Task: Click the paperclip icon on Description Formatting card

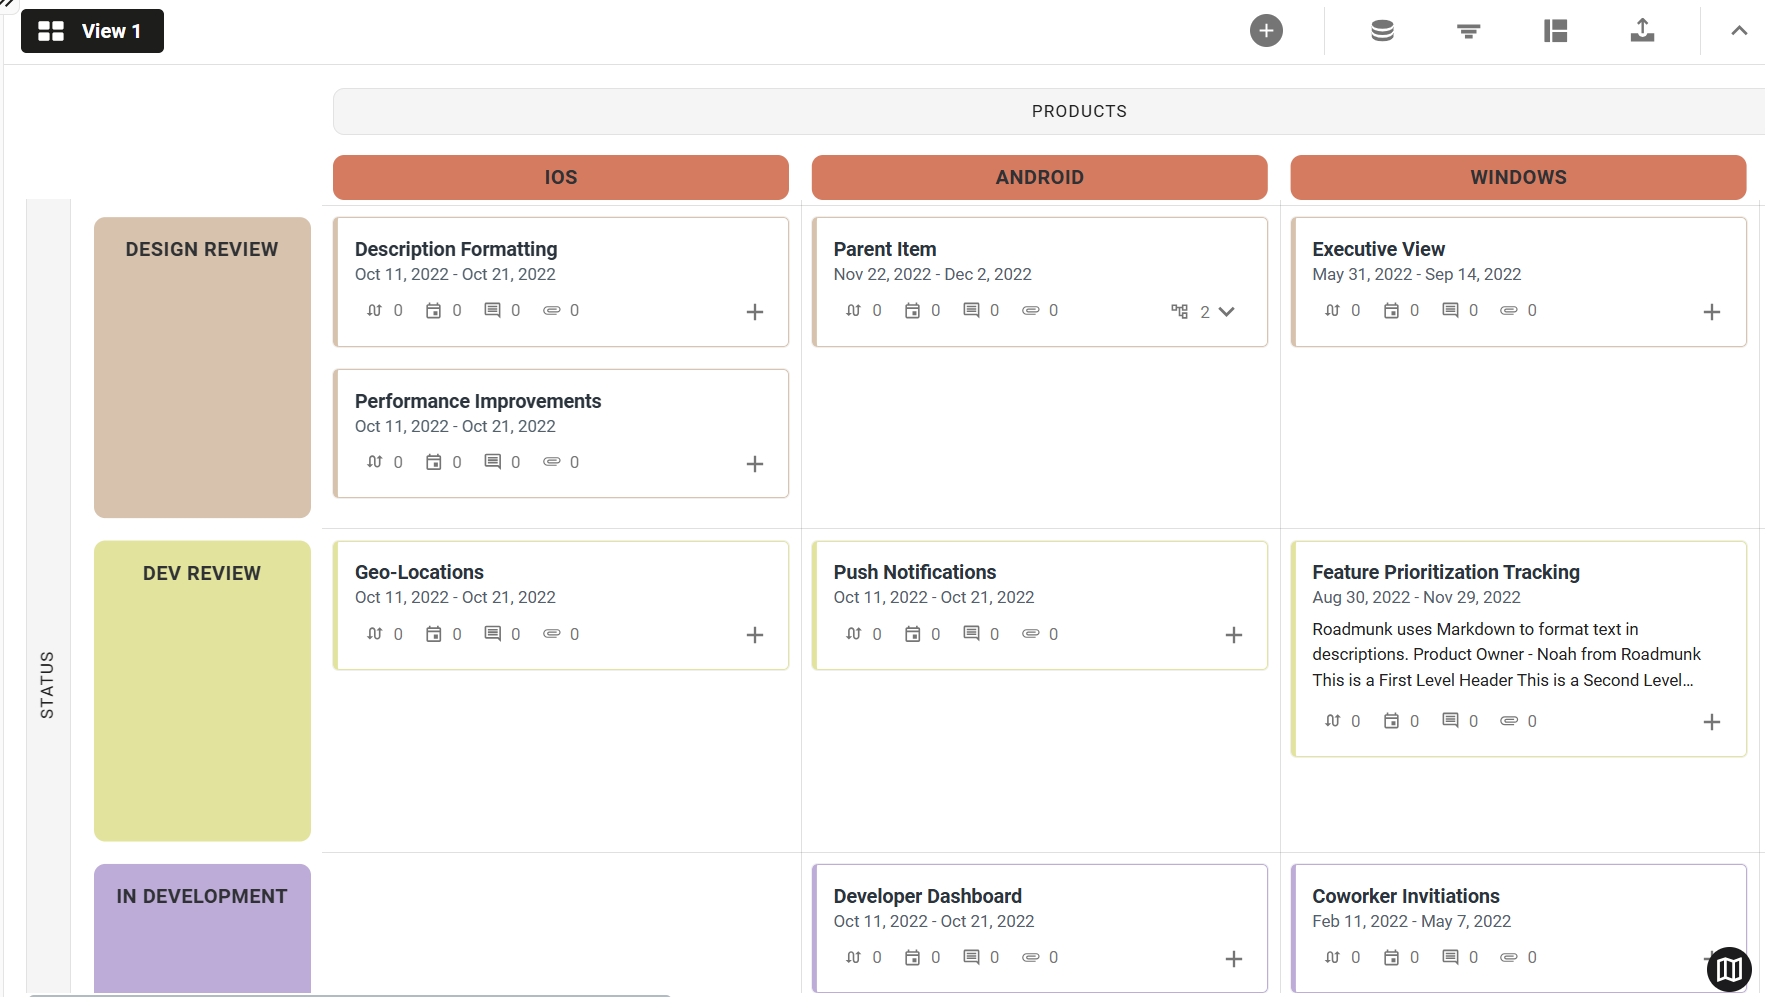Action: click(550, 310)
